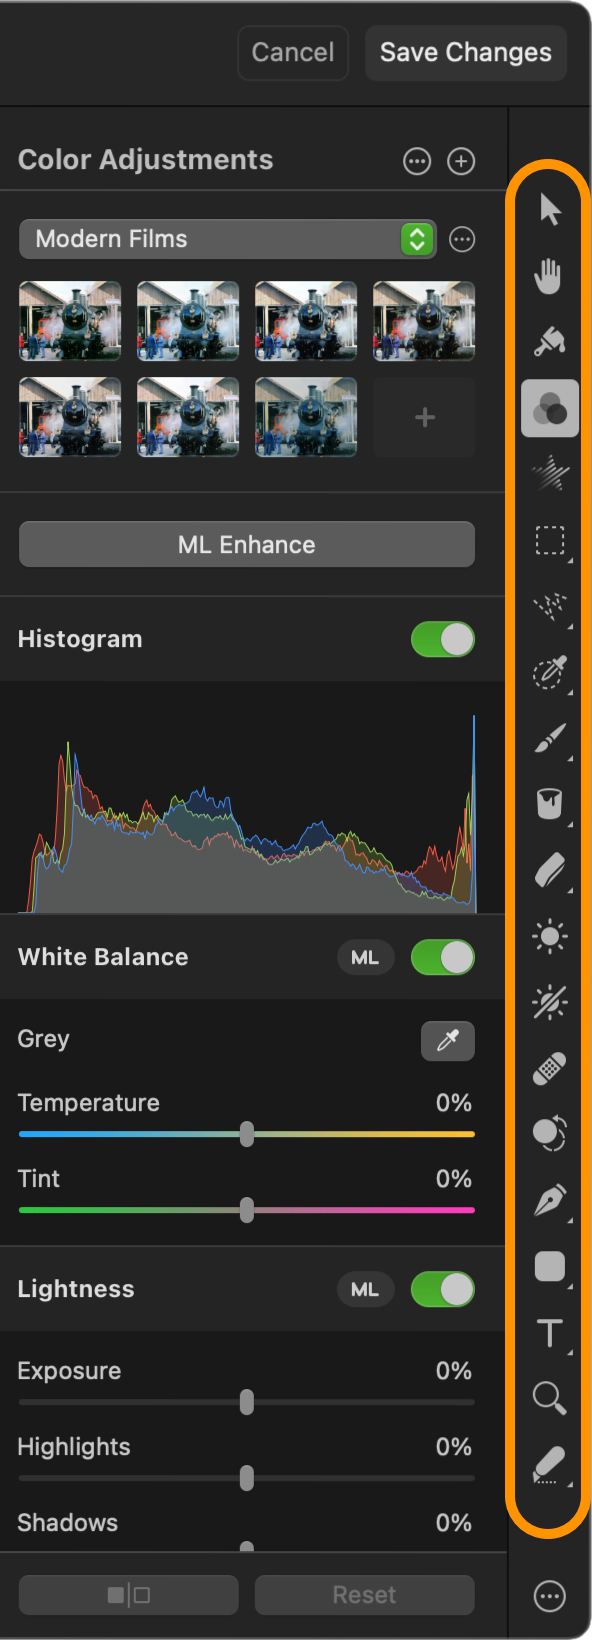Click the Save Changes button
The width and height of the screenshot is (592, 1640).
466,53
